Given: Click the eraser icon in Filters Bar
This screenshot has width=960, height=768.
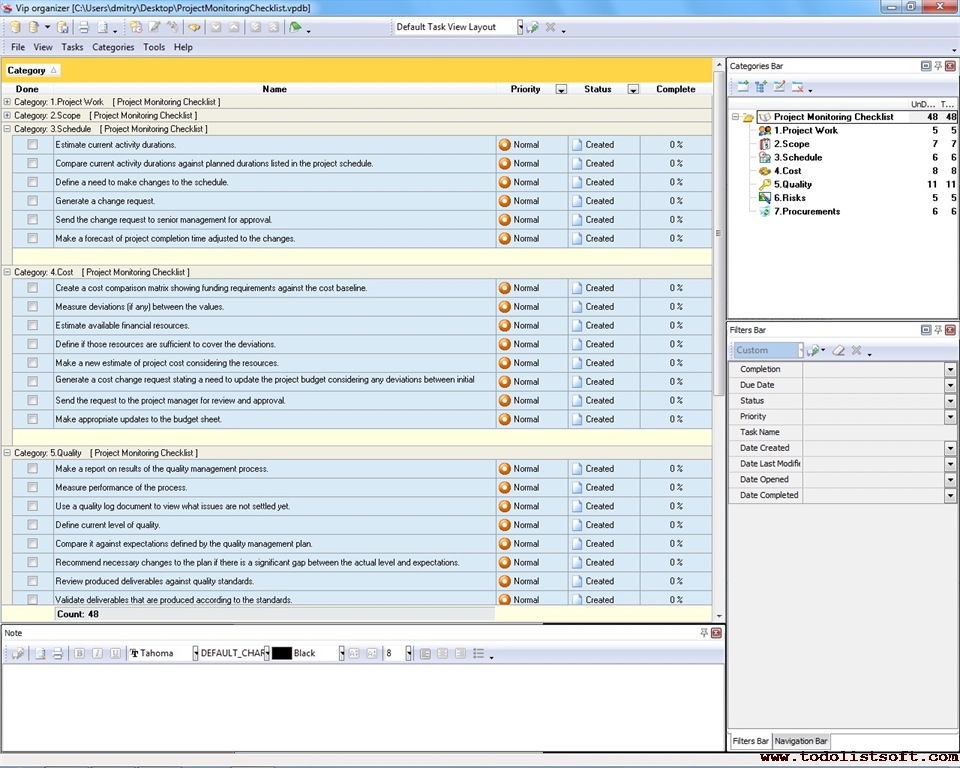Looking at the screenshot, I should (x=839, y=351).
